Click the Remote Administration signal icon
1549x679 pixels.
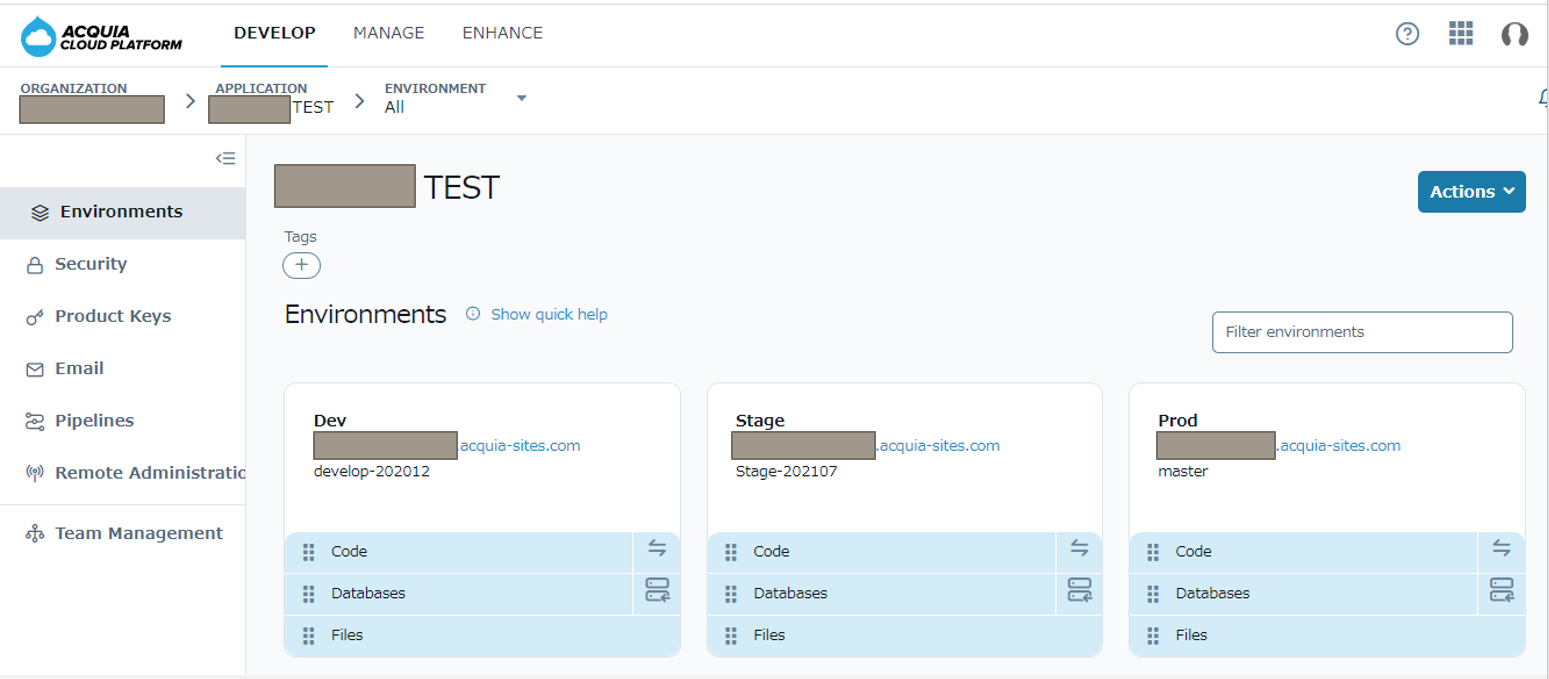(35, 473)
